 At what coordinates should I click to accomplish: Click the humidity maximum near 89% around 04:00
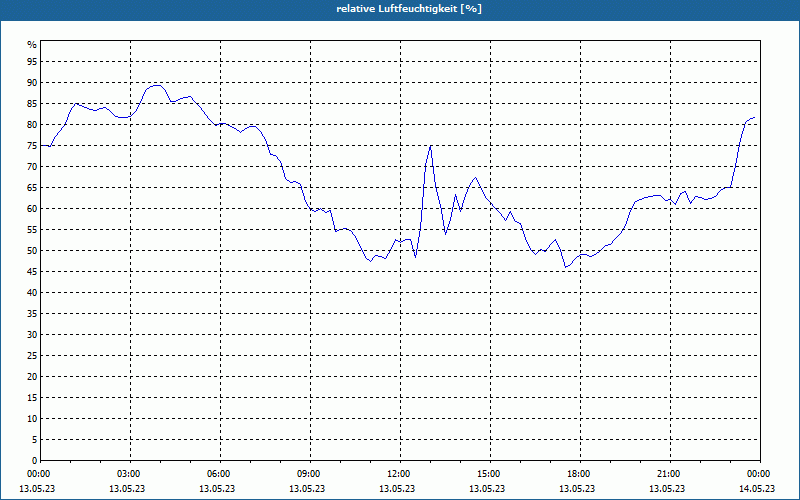[158, 85]
